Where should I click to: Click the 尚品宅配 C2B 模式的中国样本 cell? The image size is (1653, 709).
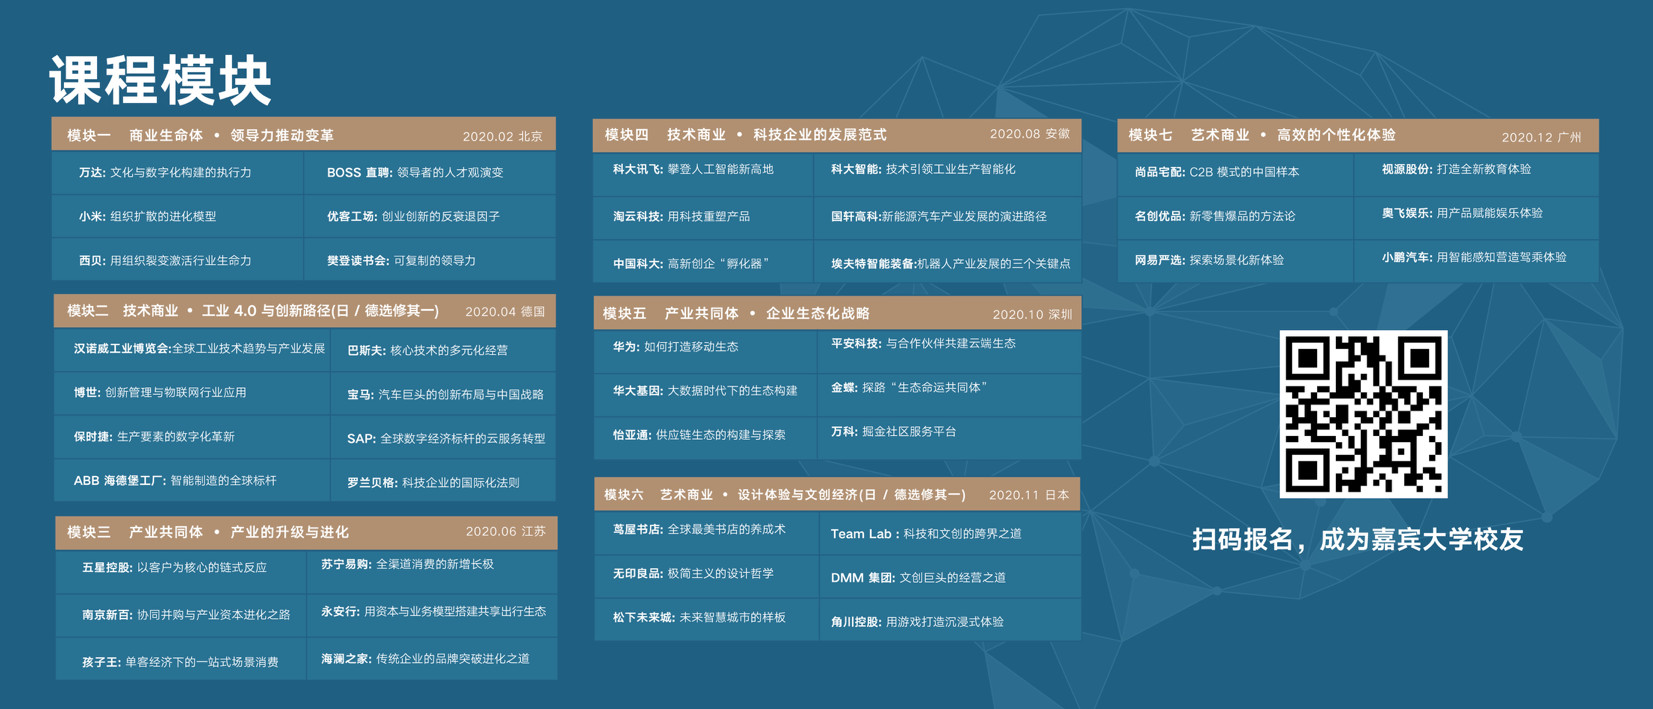[1234, 172]
